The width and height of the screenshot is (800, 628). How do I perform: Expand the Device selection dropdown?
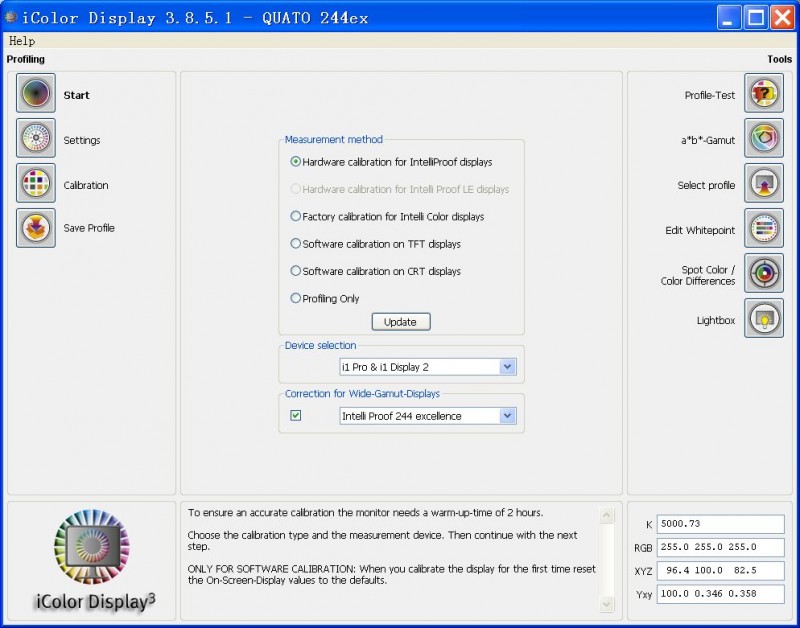(x=507, y=367)
